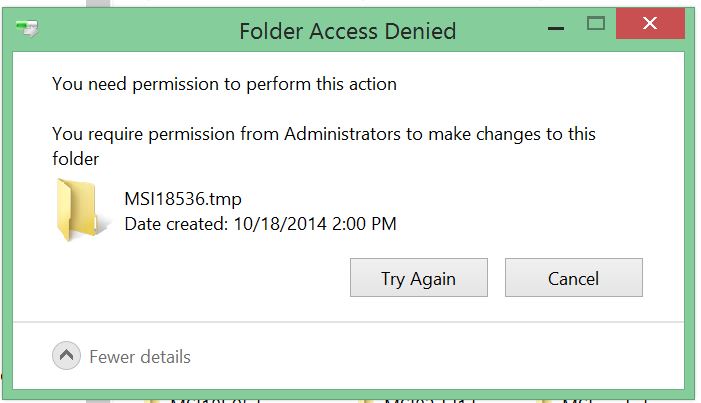Click the MSI18536.tmp file name text

[x=183, y=199]
